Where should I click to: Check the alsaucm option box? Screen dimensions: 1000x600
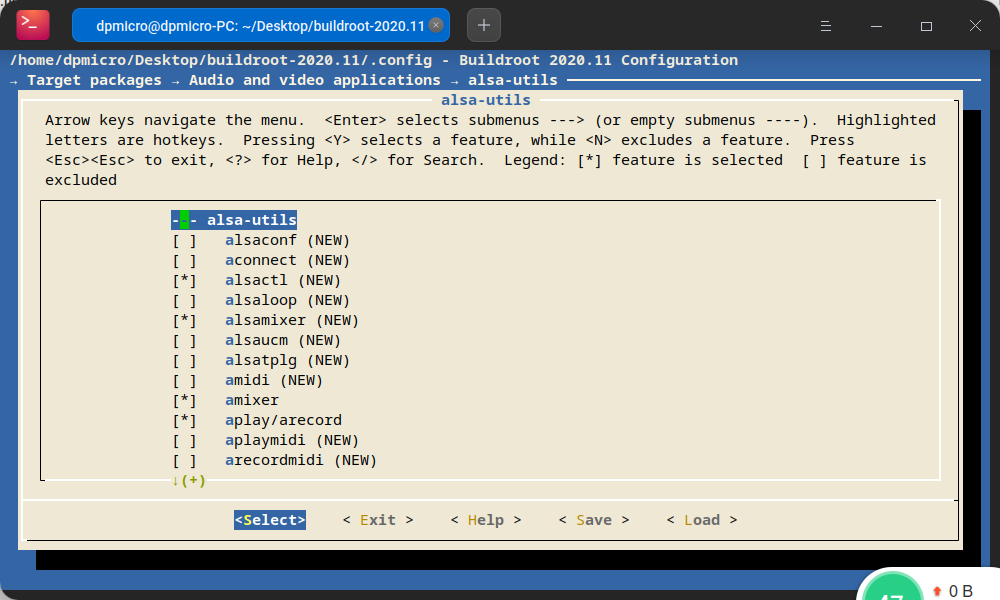(x=184, y=340)
